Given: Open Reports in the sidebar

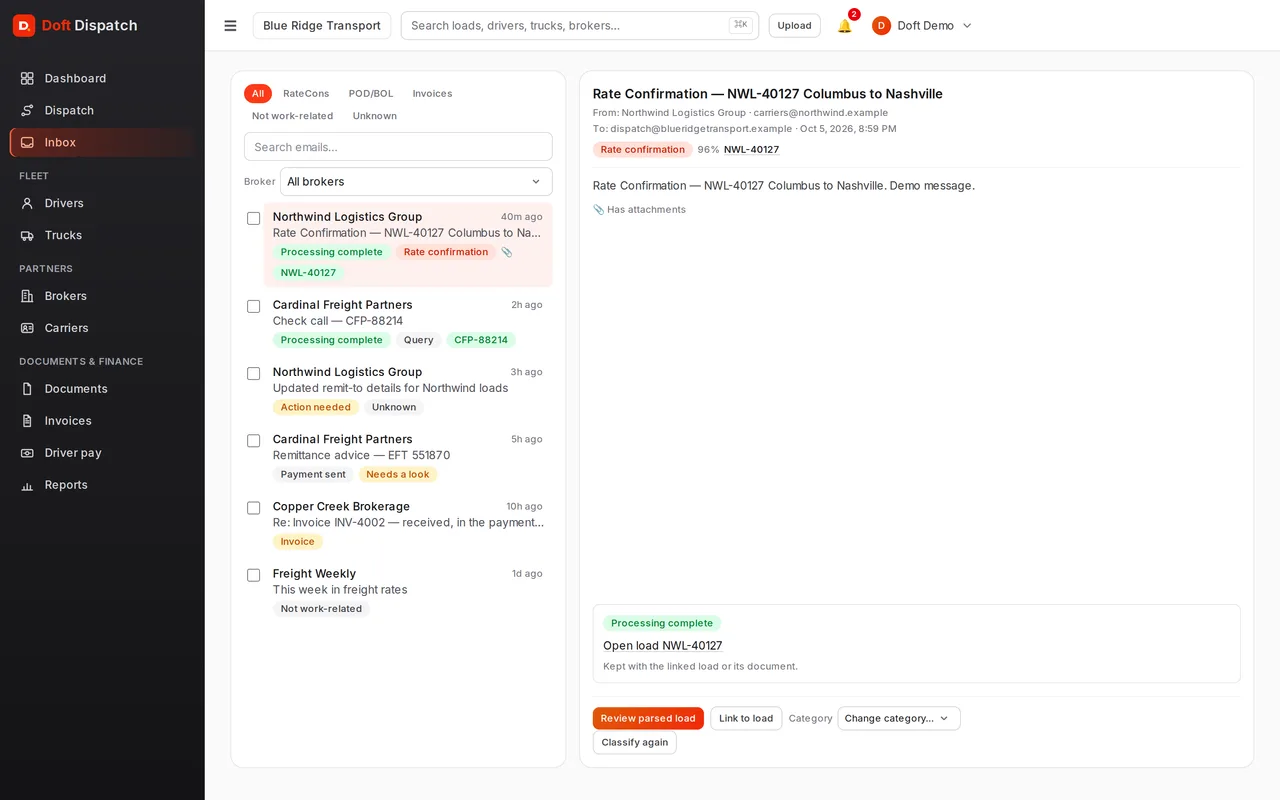Looking at the screenshot, I should (102, 485).
